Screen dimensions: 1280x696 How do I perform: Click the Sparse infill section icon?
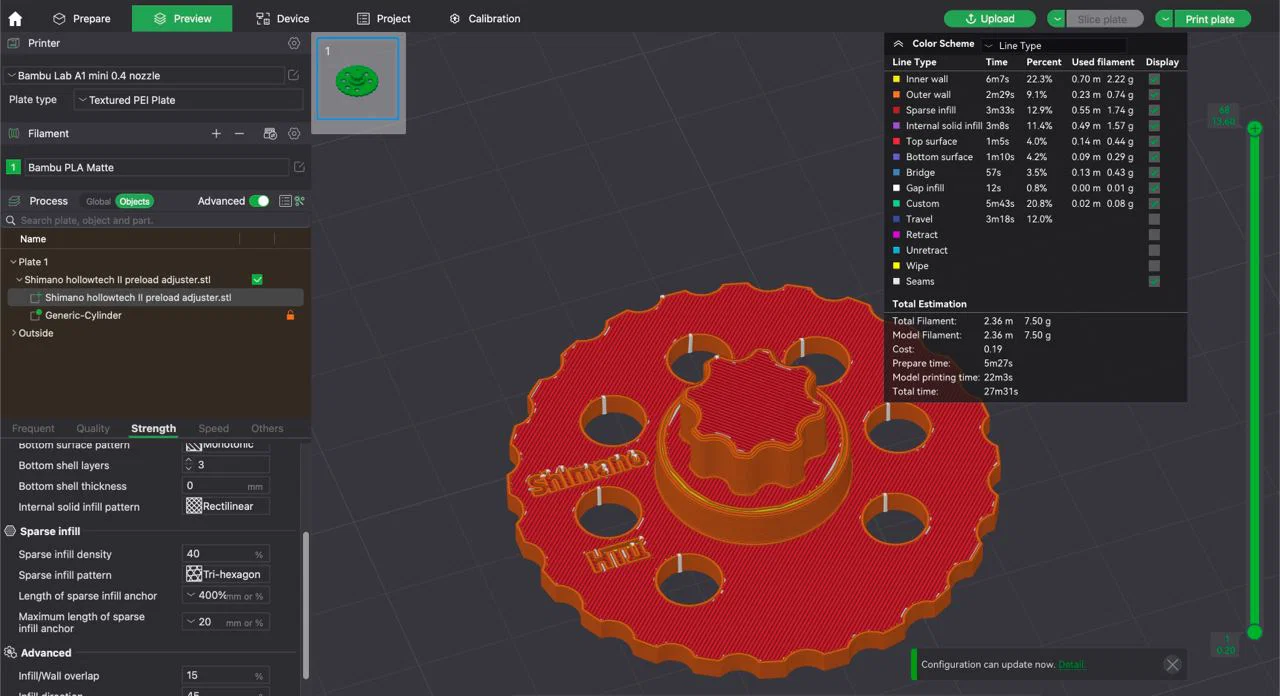tap(11, 531)
